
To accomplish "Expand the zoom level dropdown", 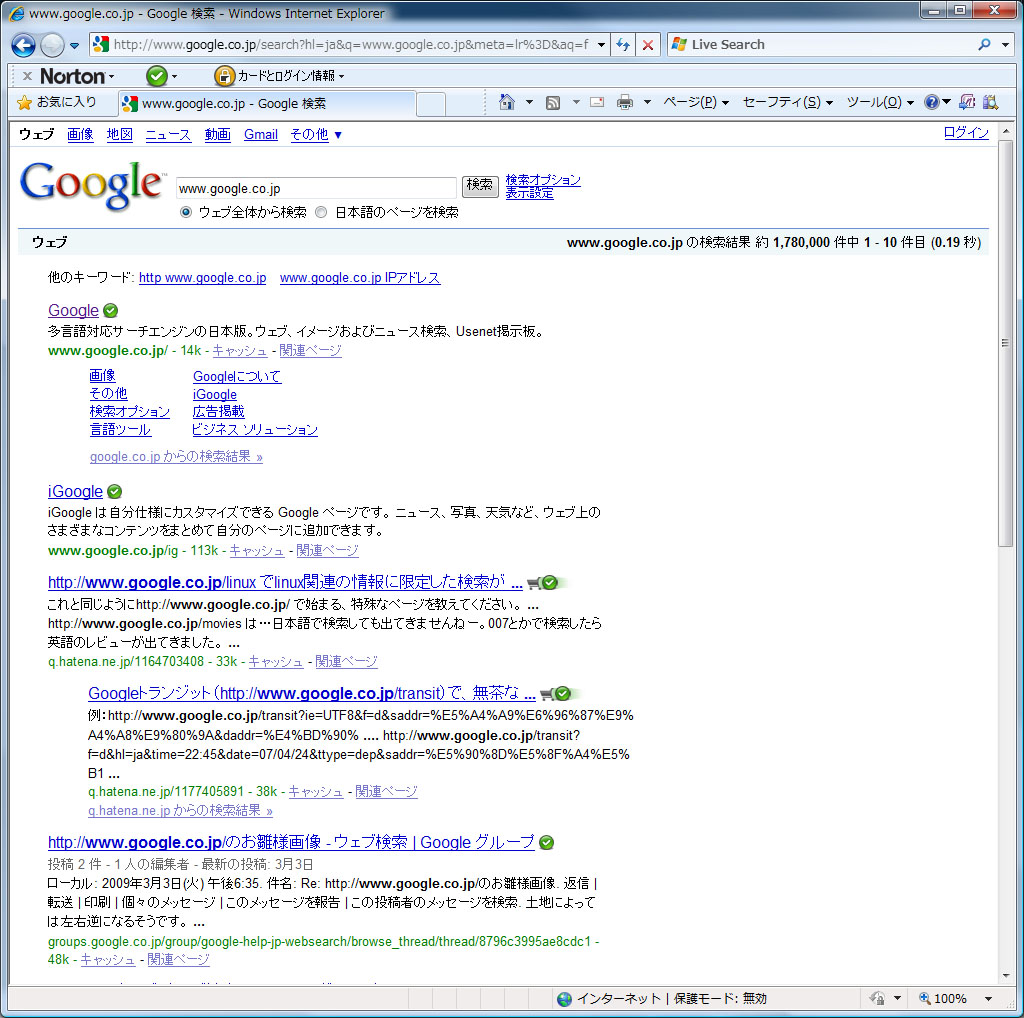I will coord(988,999).
